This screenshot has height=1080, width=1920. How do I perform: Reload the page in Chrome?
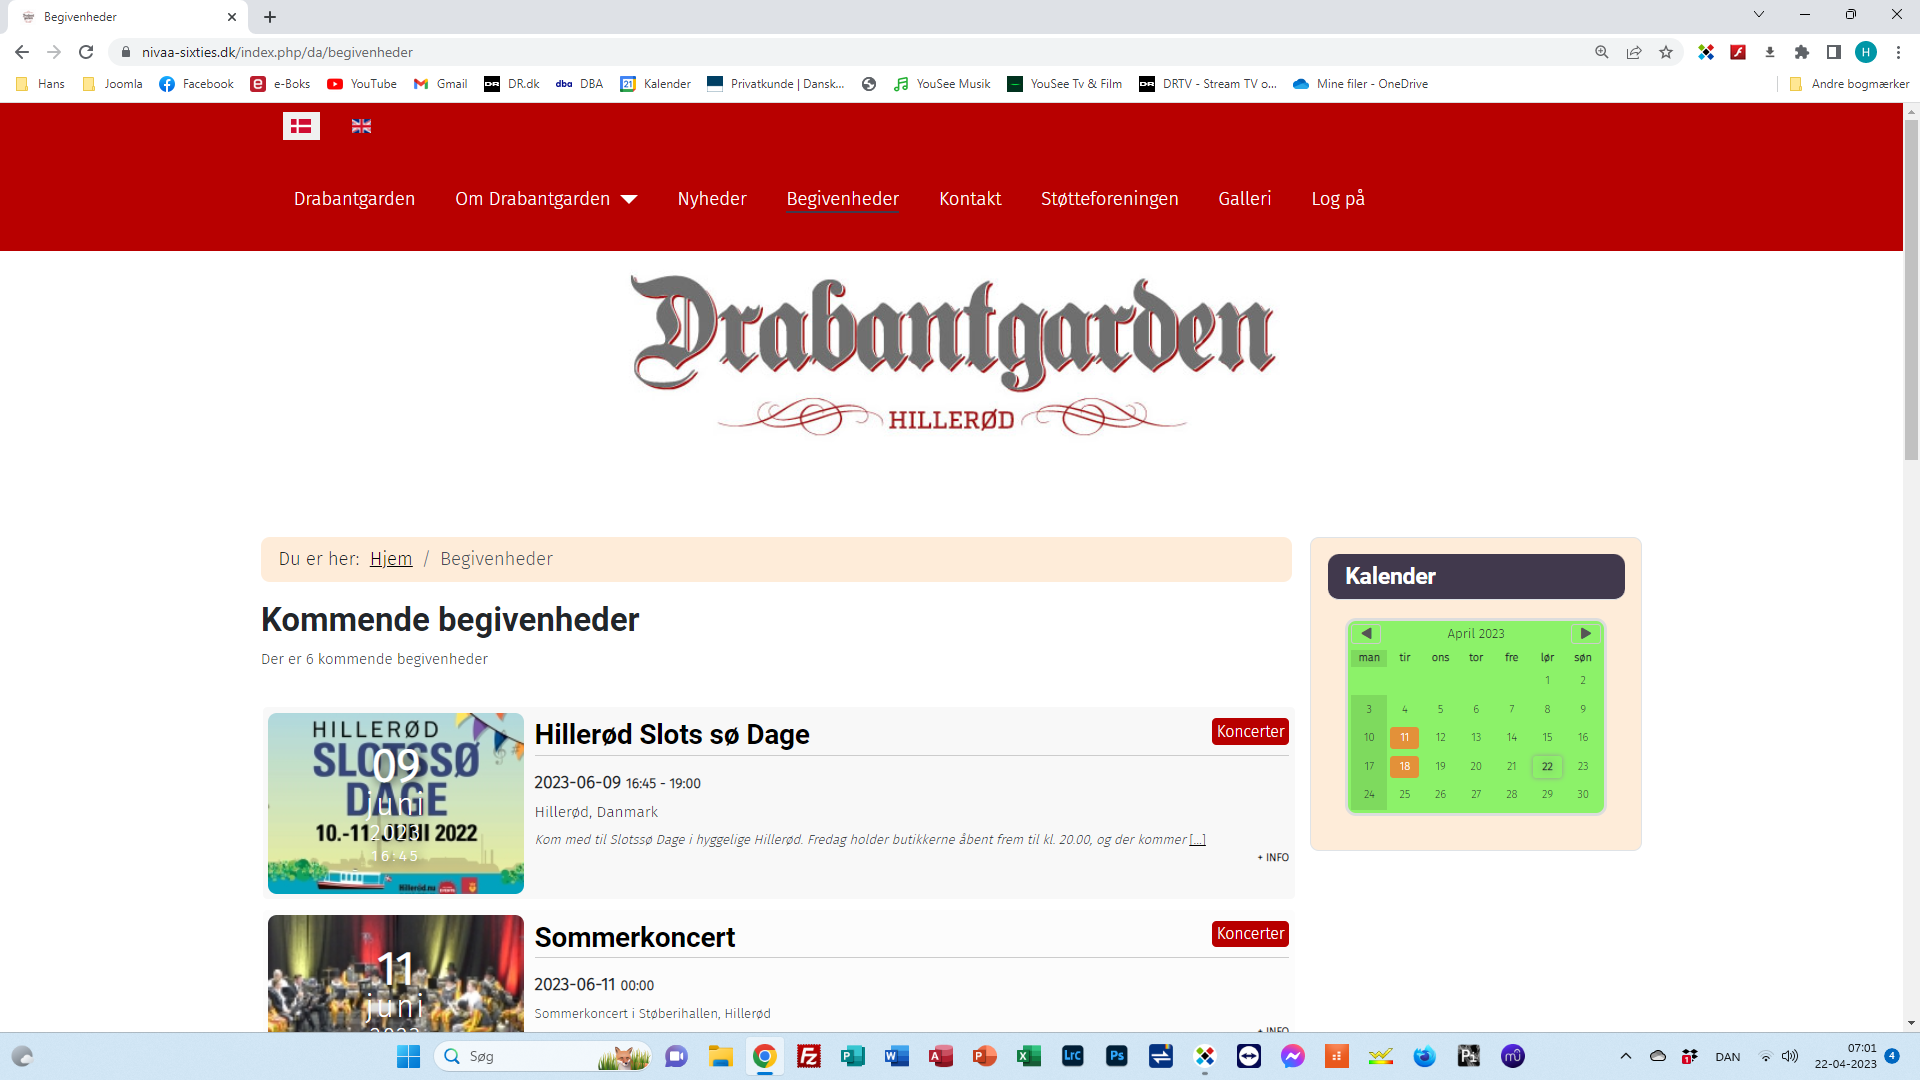86,52
